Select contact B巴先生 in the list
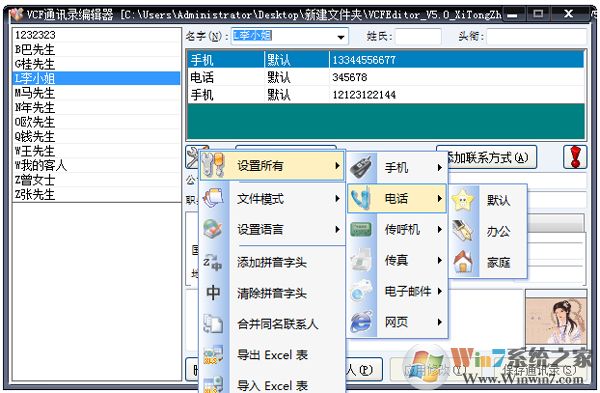The width and height of the screenshot is (600, 393). tap(97, 49)
